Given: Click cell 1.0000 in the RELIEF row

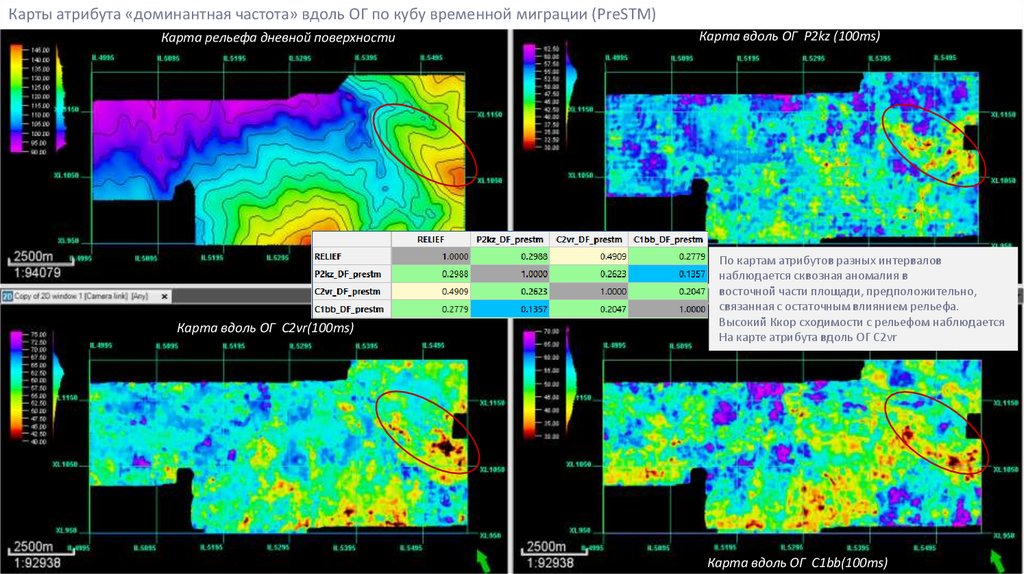Looking at the screenshot, I should (430, 257).
